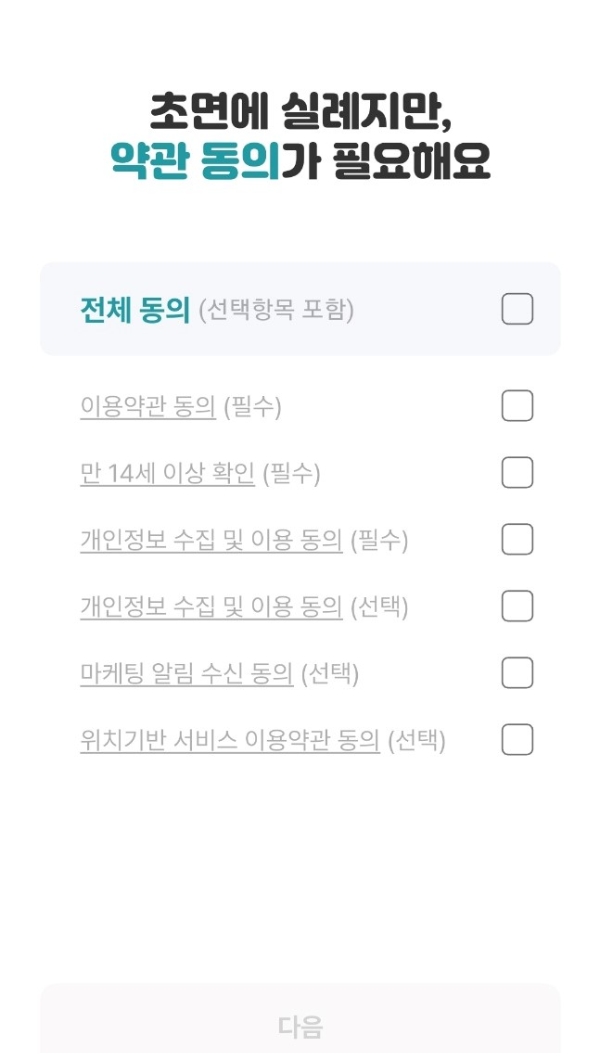
Task: View the 마케팅 알림 수신 동의 details
Action: click(x=186, y=673)
